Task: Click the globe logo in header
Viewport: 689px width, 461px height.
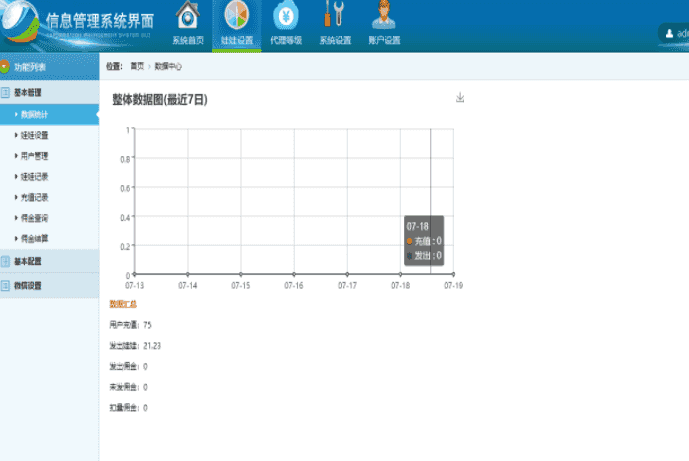Action: [20, 22]
